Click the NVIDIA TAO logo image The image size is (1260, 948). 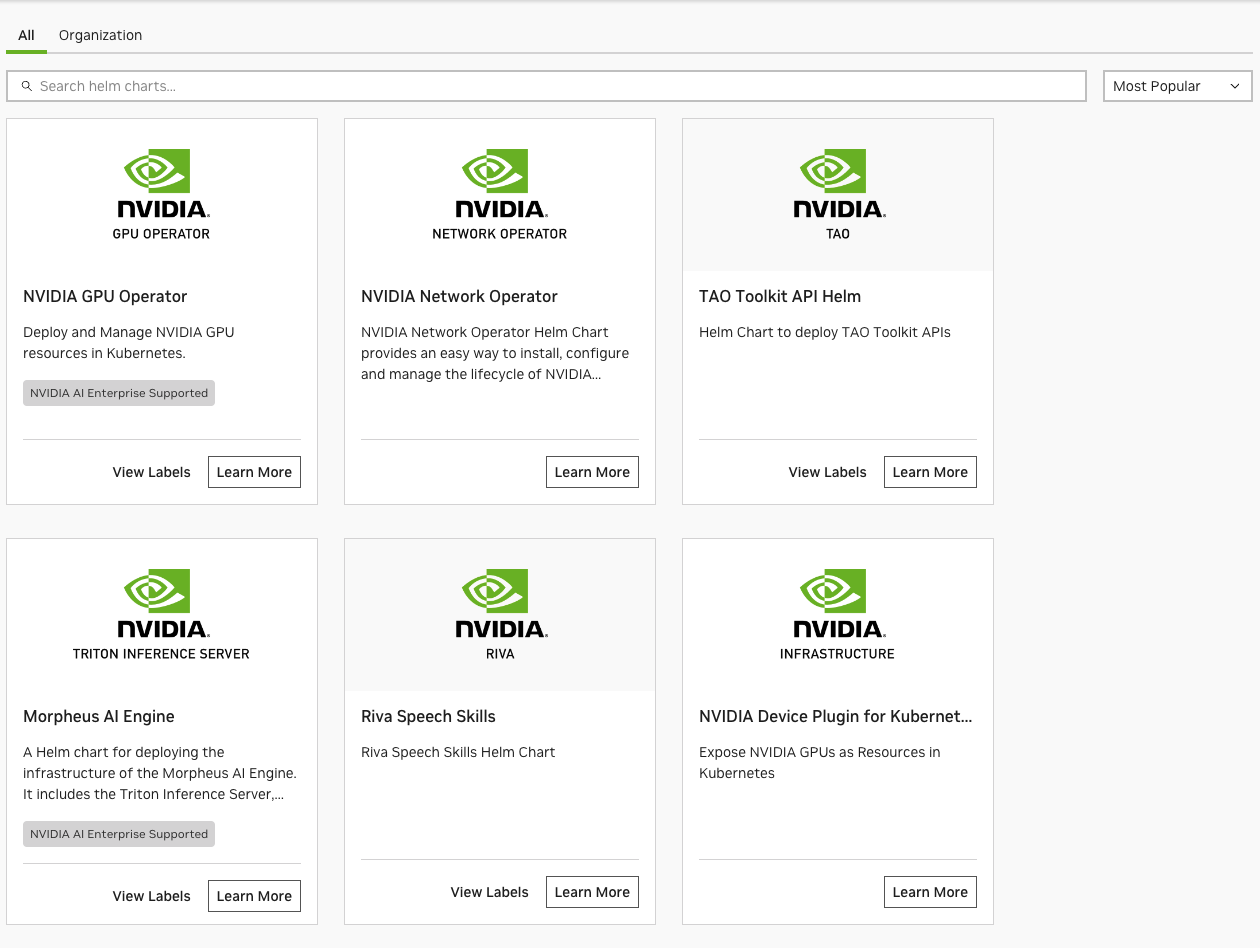pyautogui.click(x=838, y=195)
